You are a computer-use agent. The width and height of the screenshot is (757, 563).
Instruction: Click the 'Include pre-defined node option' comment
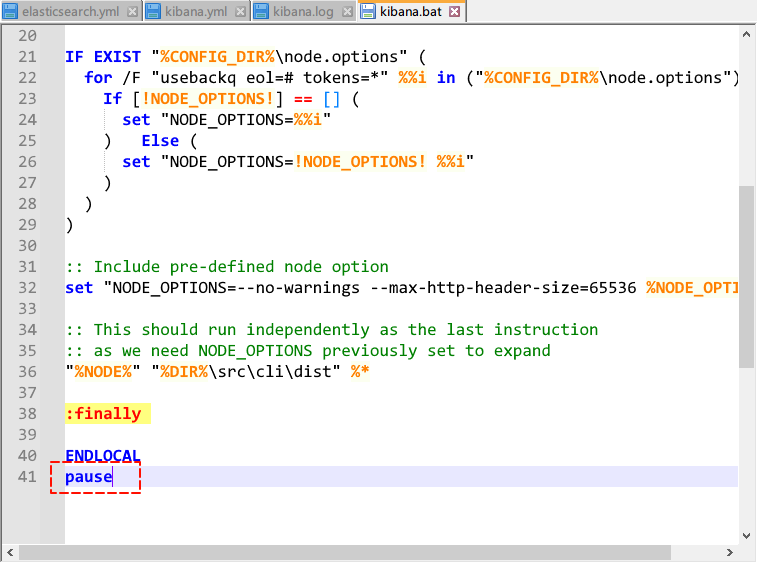point(240,267)
